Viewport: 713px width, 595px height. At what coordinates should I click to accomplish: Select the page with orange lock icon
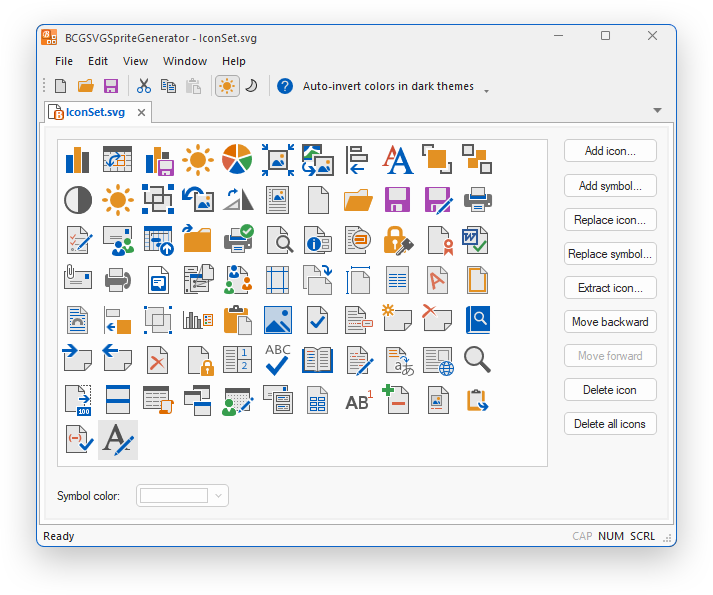201,361
